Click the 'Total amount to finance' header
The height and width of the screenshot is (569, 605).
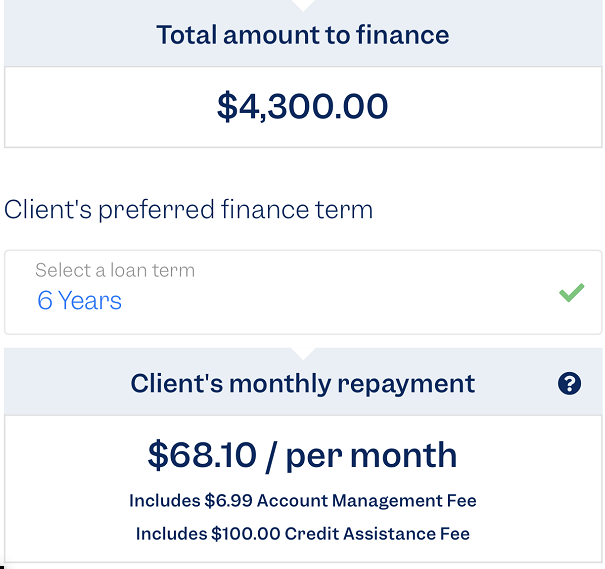pos(303,35)
